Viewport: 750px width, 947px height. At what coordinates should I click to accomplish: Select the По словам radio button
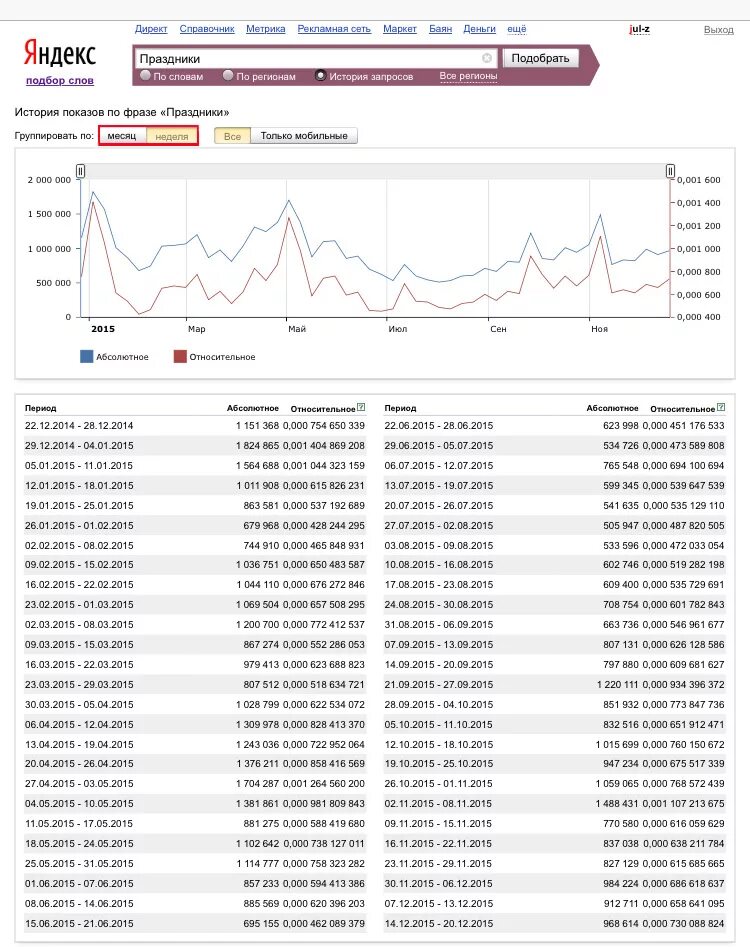pyautogui.click(x=145, y=75)
